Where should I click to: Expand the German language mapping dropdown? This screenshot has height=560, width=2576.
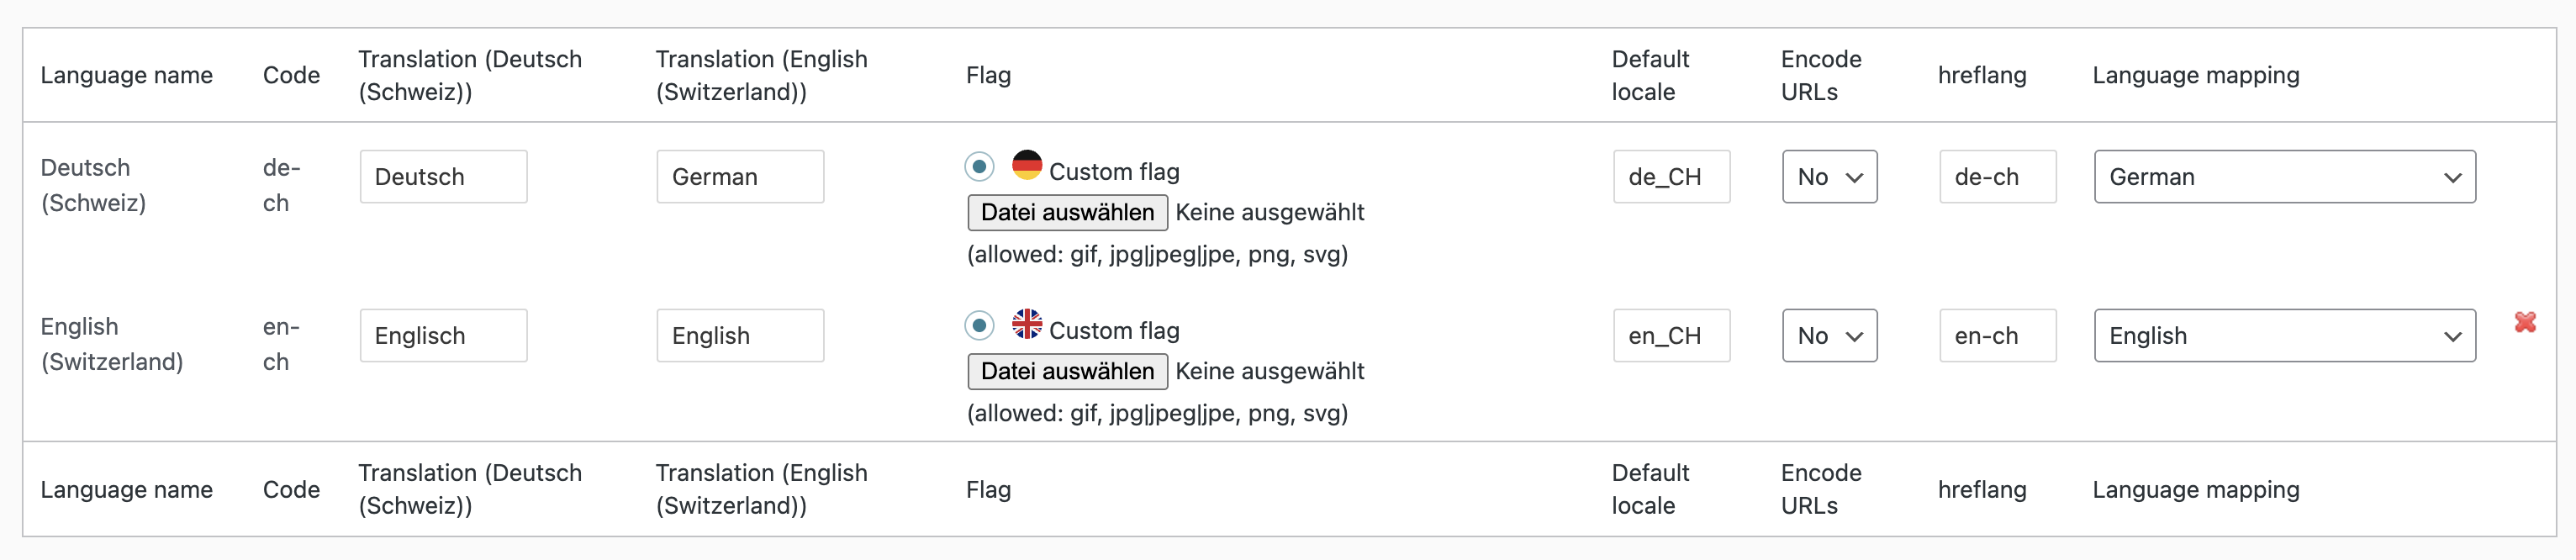click(x=2284, y=177)
